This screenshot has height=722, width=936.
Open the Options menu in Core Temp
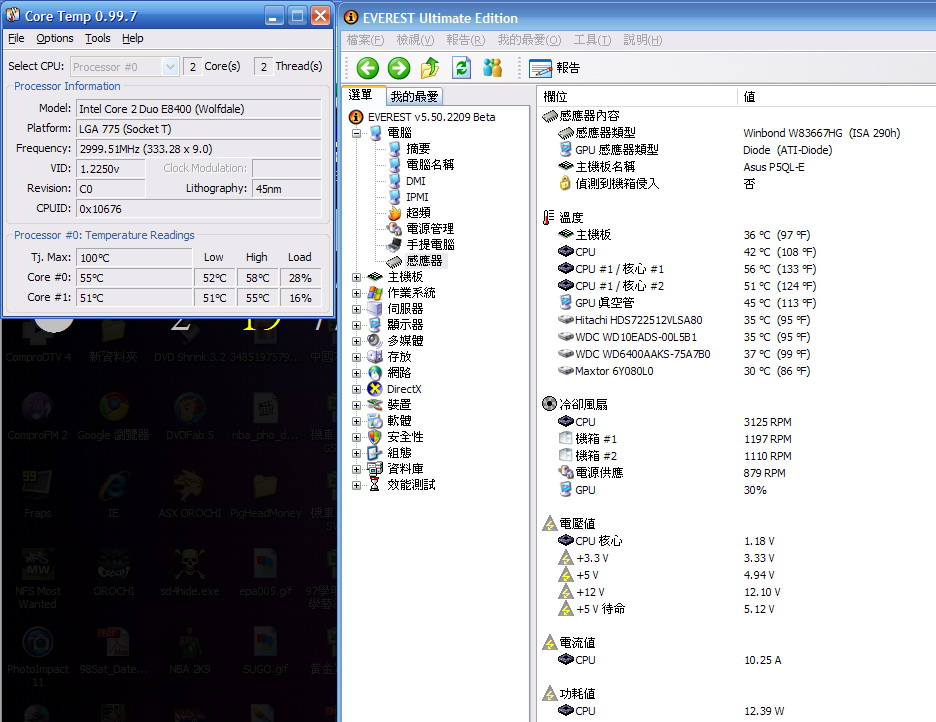[x=55, y=38]
